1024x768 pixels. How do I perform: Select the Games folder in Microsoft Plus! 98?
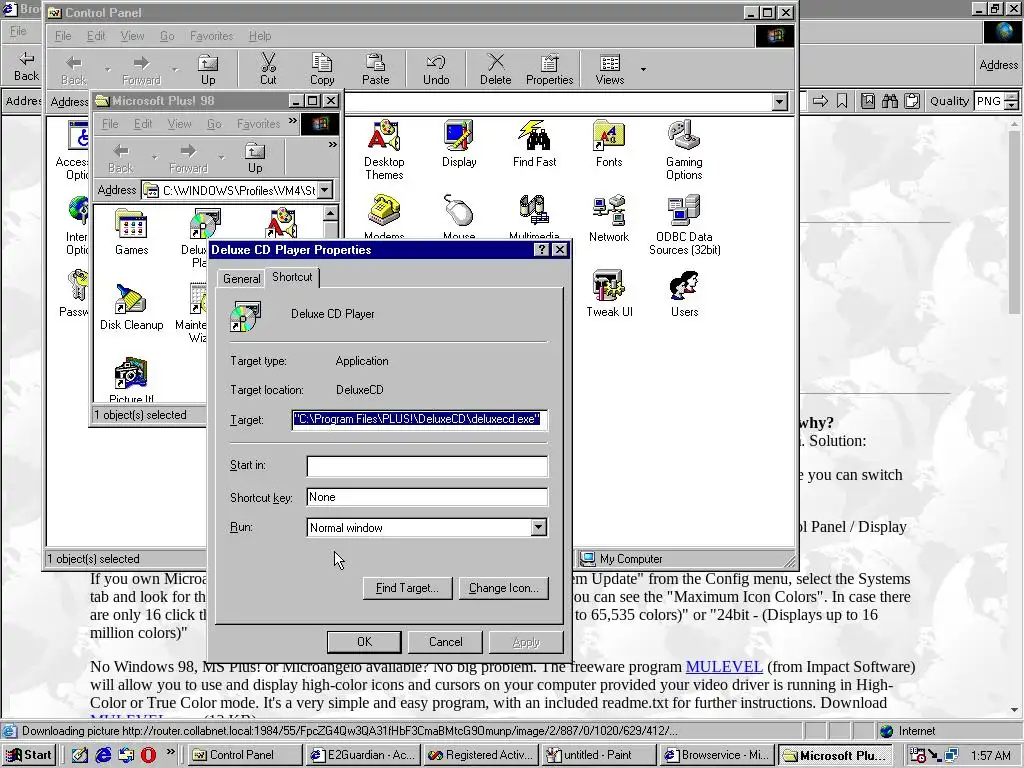(131, 232)
